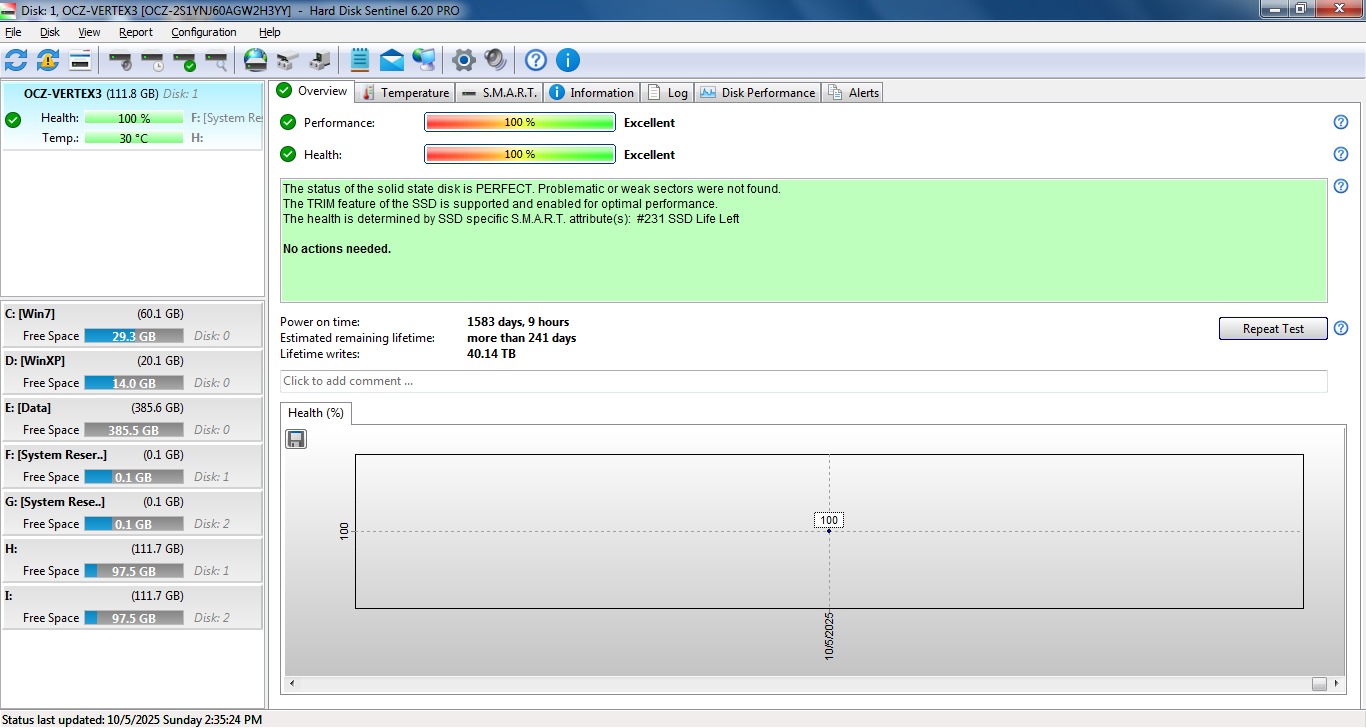Open settings with the gear icon
Viewport: 1366px width, 728px height.
pyautogui.click(x=463, y=60)
